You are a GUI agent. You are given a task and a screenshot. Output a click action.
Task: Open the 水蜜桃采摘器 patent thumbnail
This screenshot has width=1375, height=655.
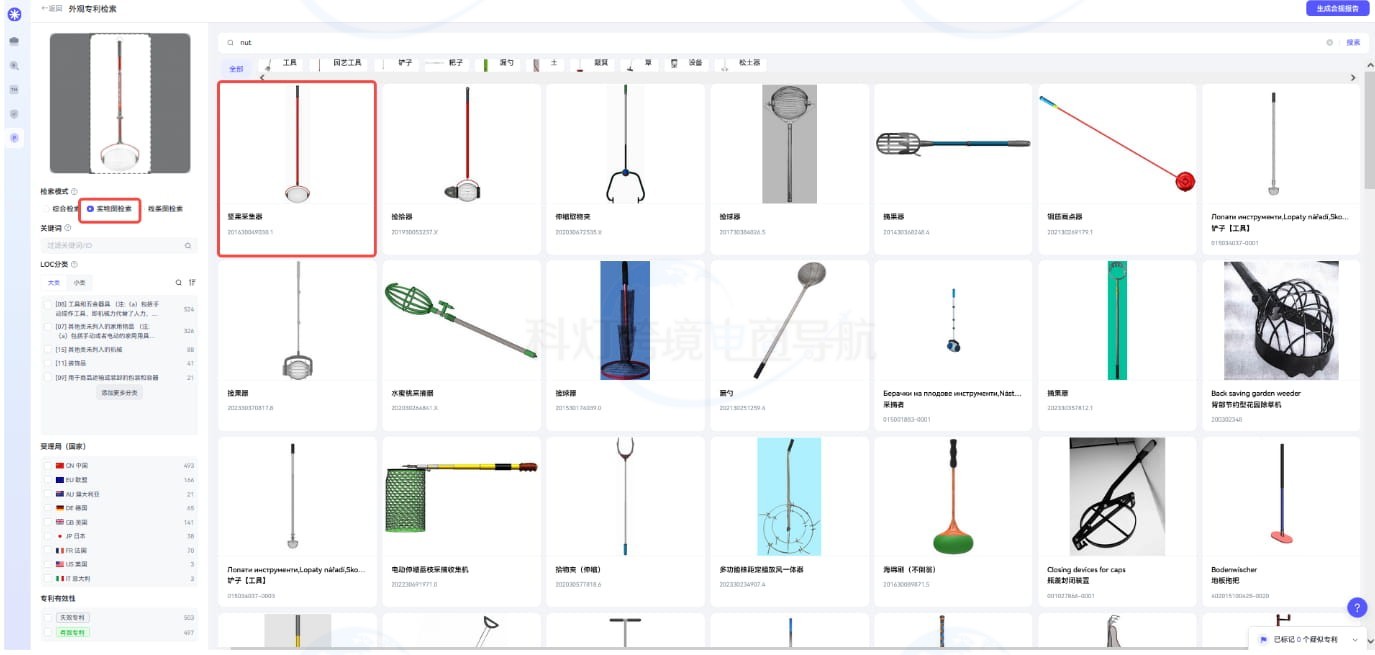coord(461,320)
